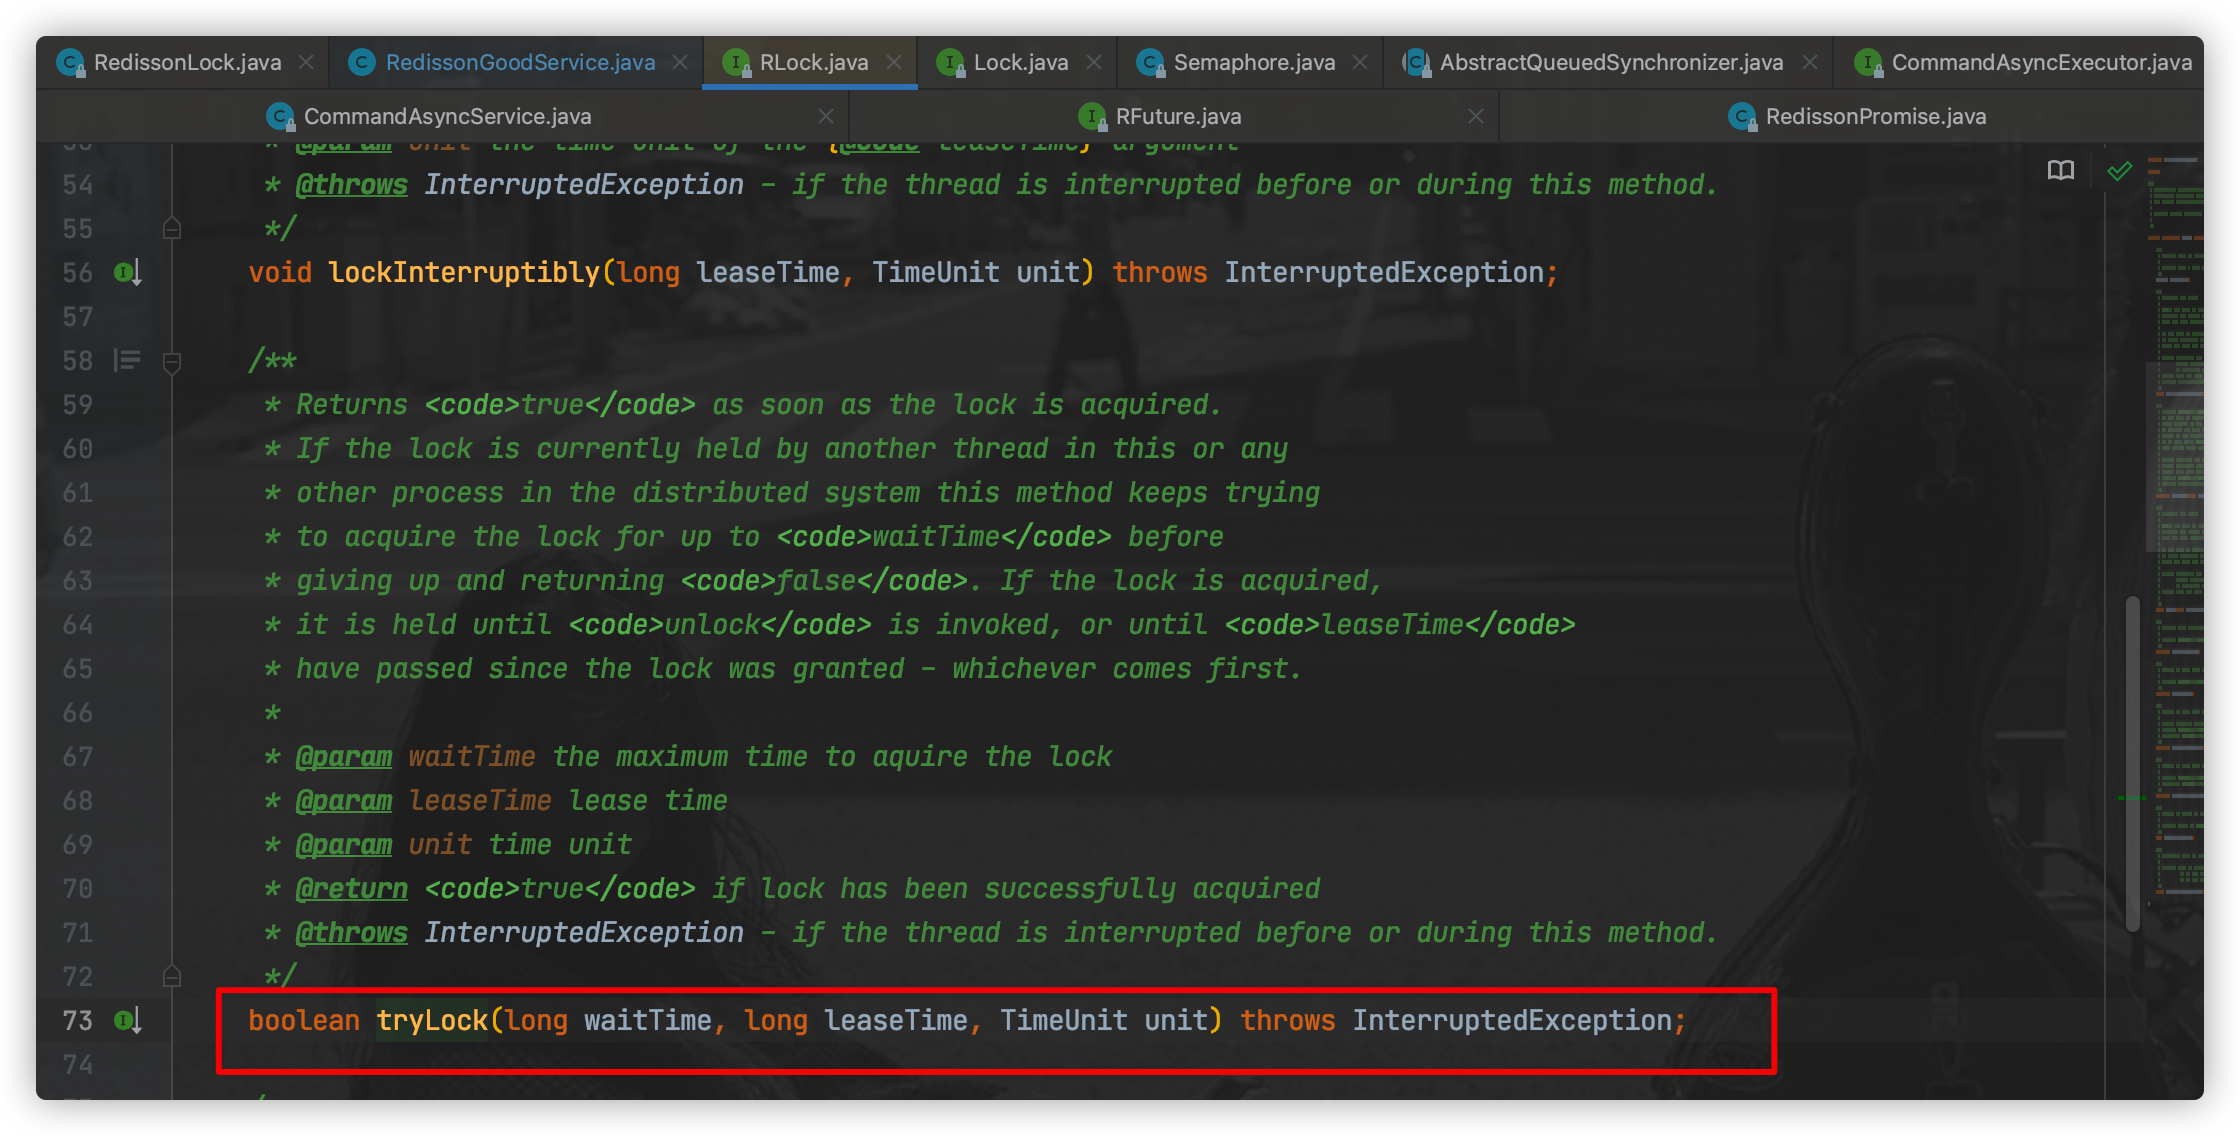Viewport: 2240px width, 1136px height.
Task: Close the RFuture.java tab
Action: click(1476, 117)
